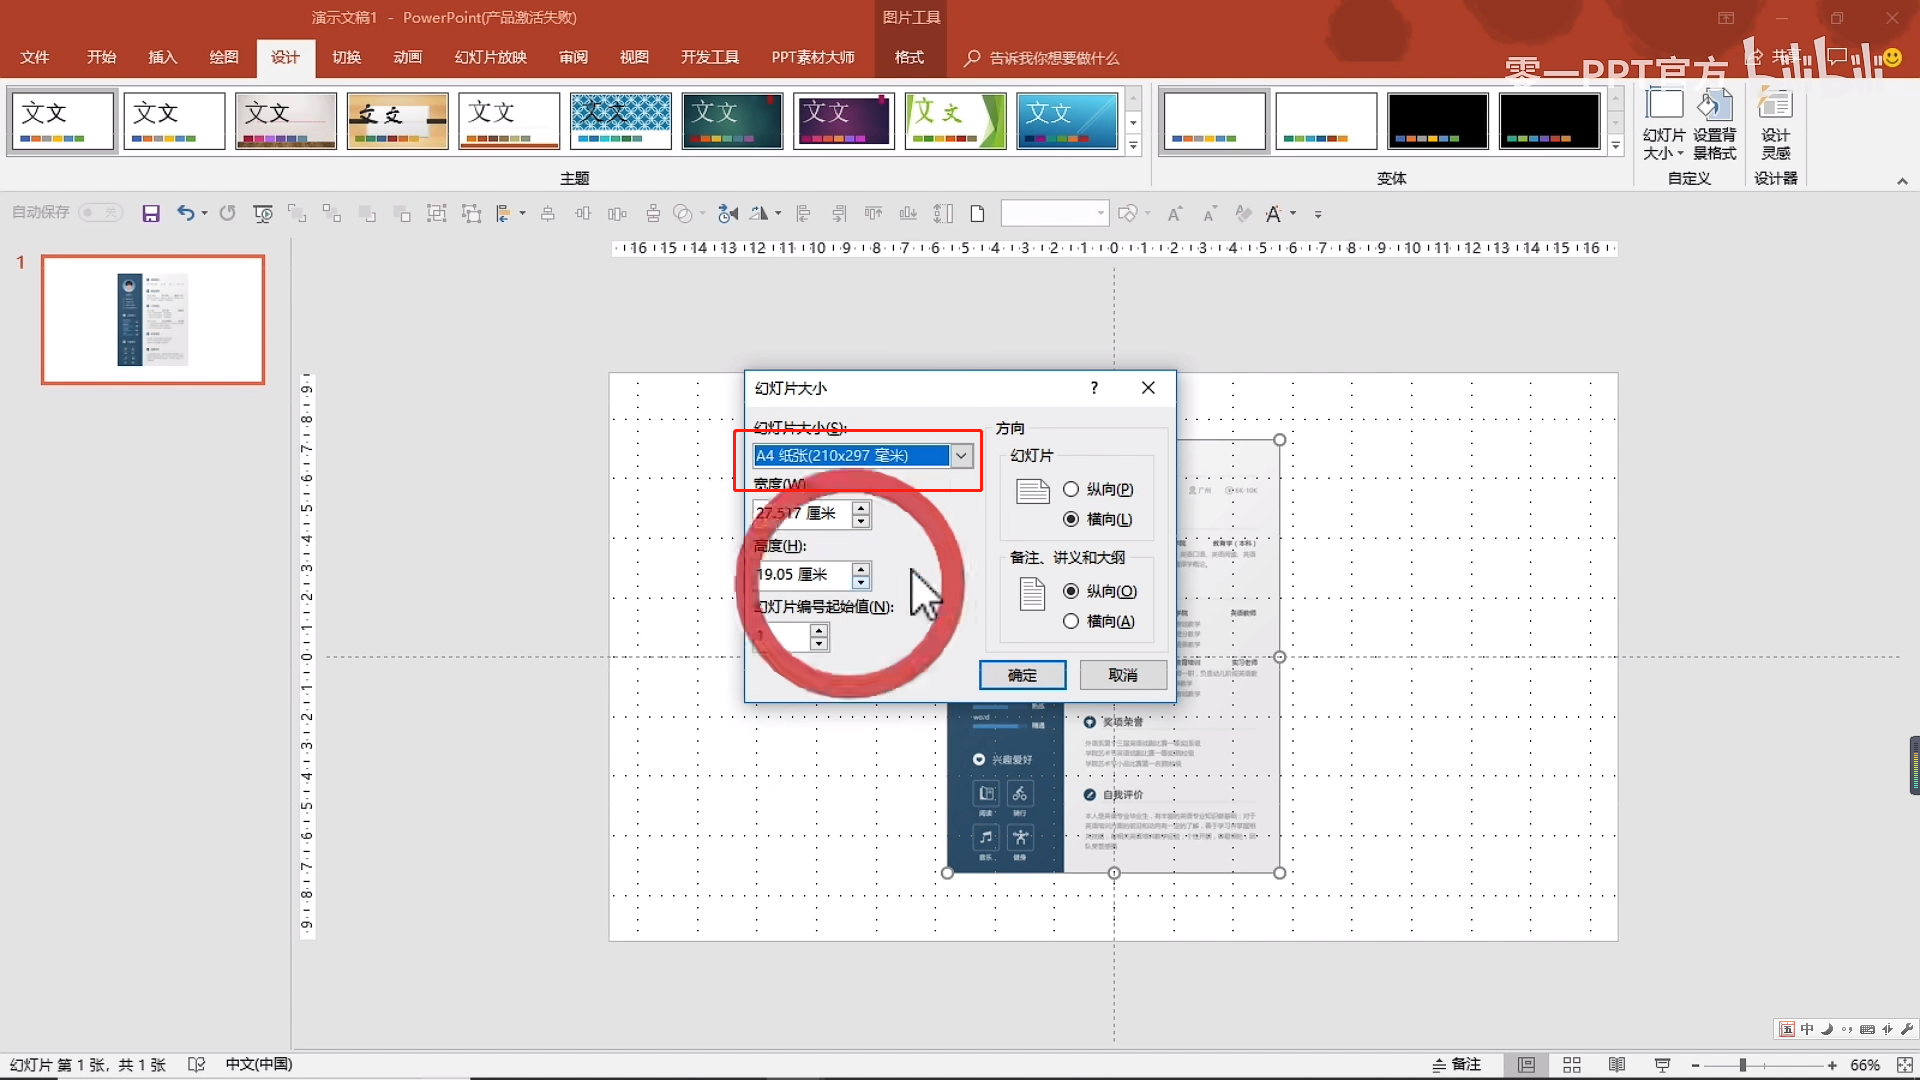The image size is (1920, 1080).
Task: Click the Save icon in quick access toolbar
Action: pos(151,213)
